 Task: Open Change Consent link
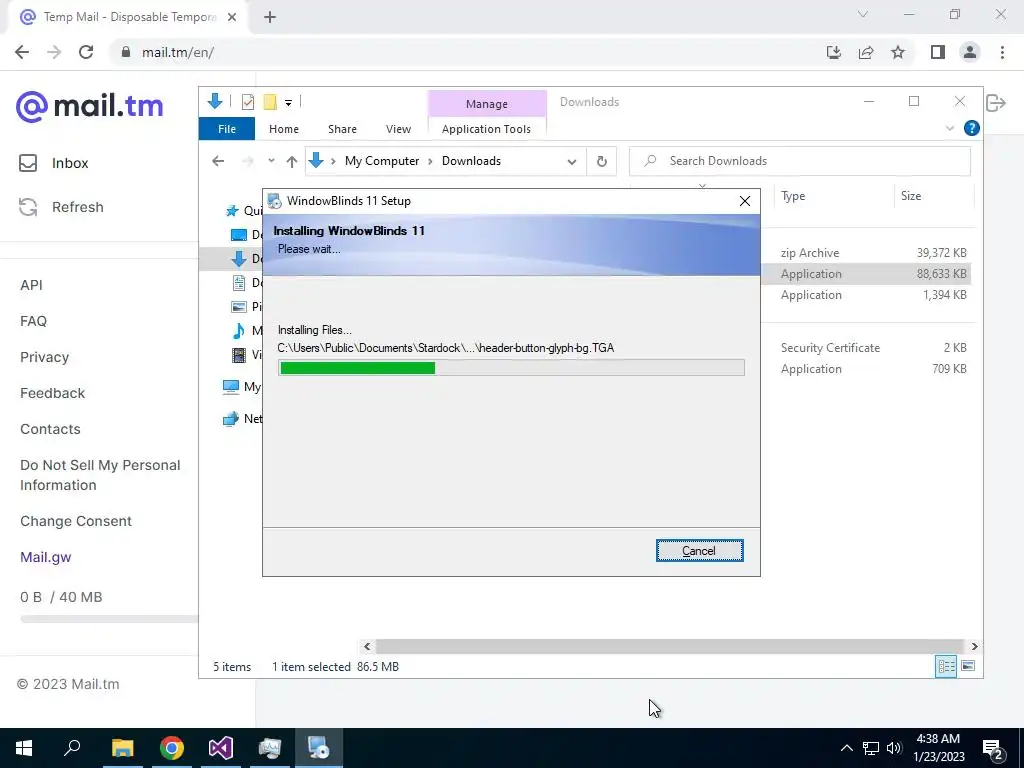(x=76, y=521)
